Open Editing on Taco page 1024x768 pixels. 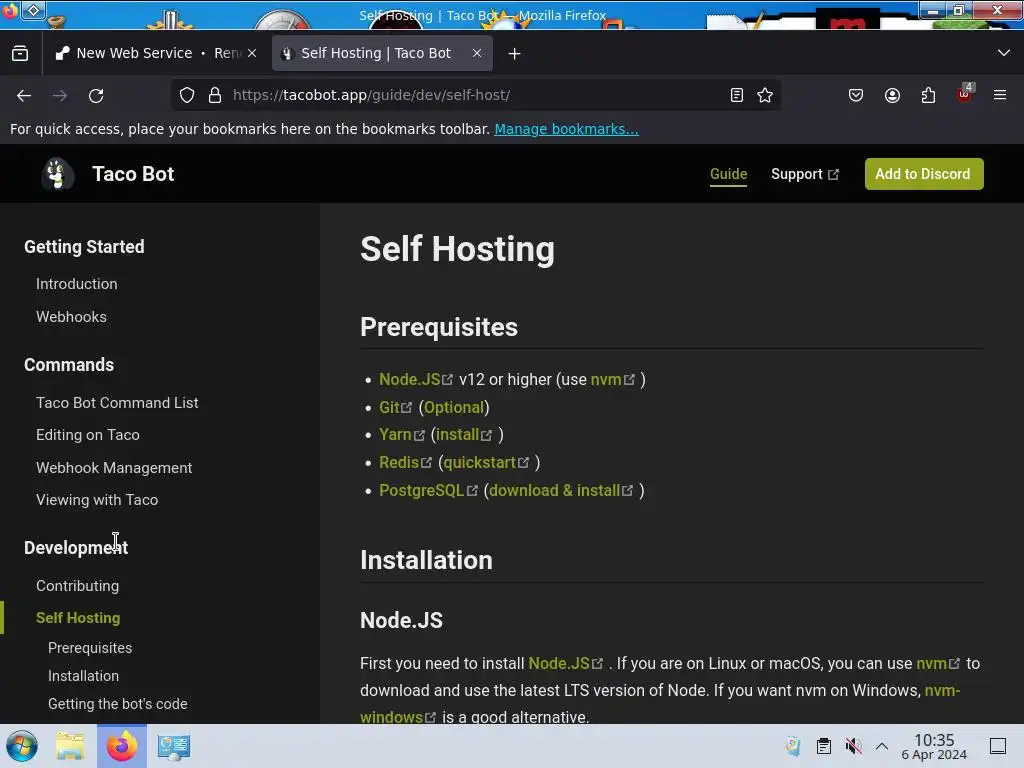click(88, 435)
